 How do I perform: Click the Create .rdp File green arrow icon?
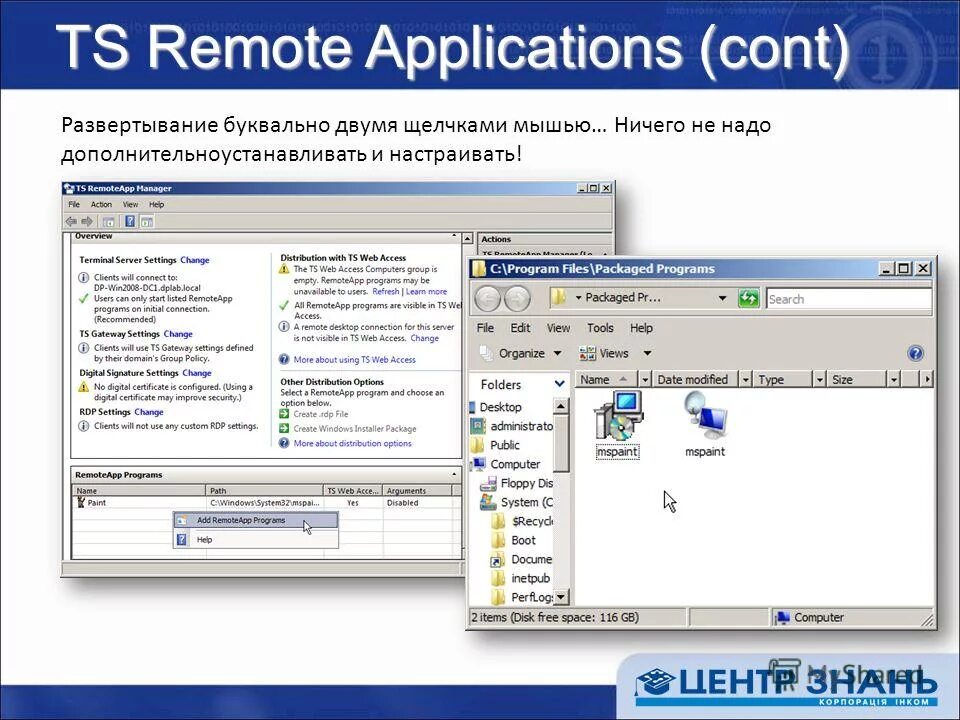point(284,414)
